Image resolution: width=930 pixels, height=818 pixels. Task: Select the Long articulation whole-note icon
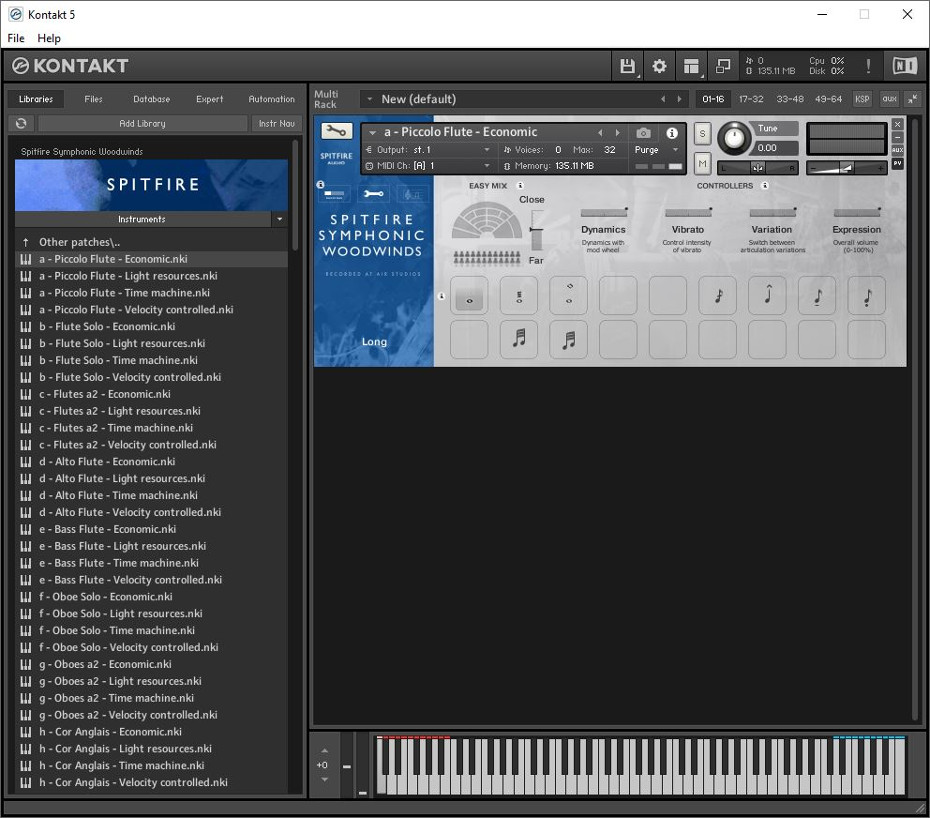[x=469, y=295]
